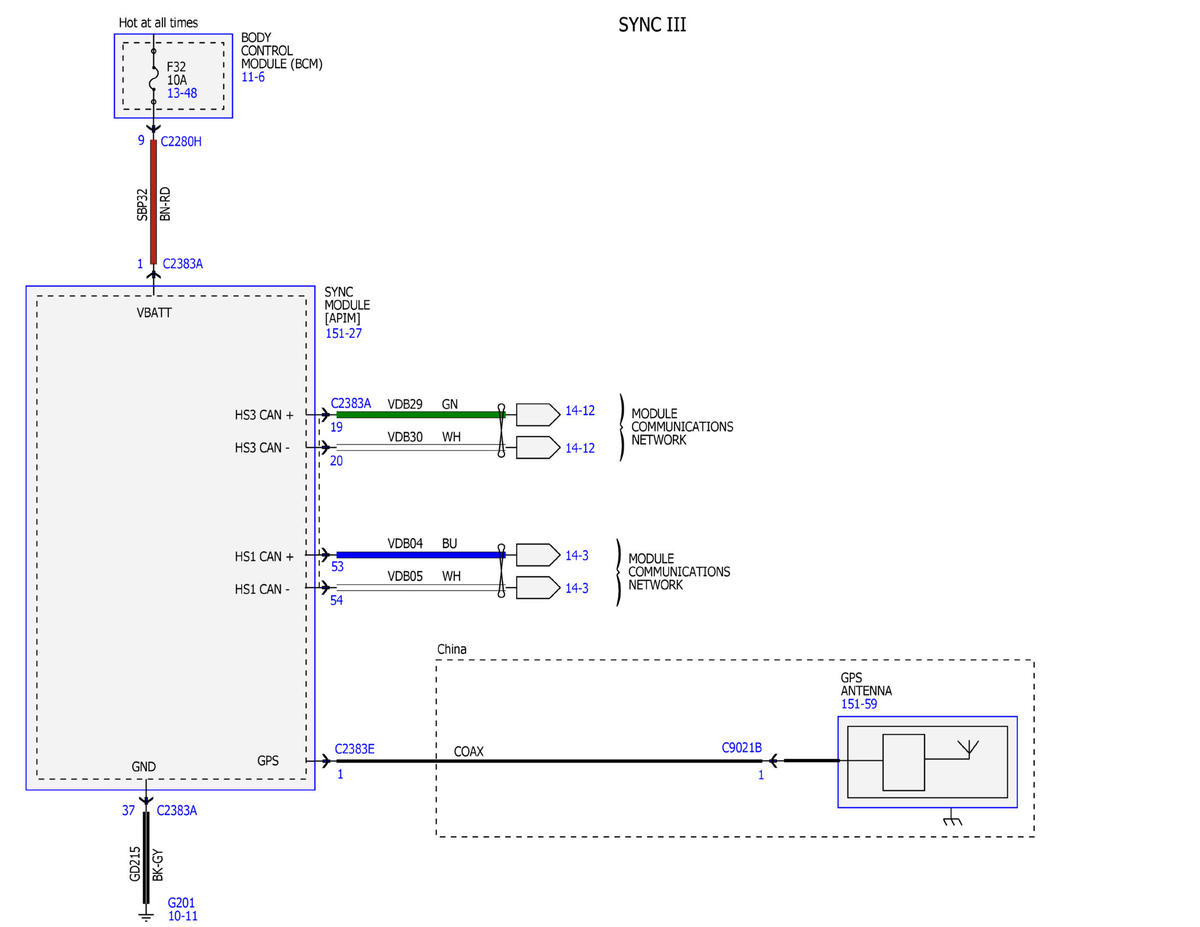
Task: Open the 13-48 fuse page reference
Action: pyautogui.click(x=183, y=93)
